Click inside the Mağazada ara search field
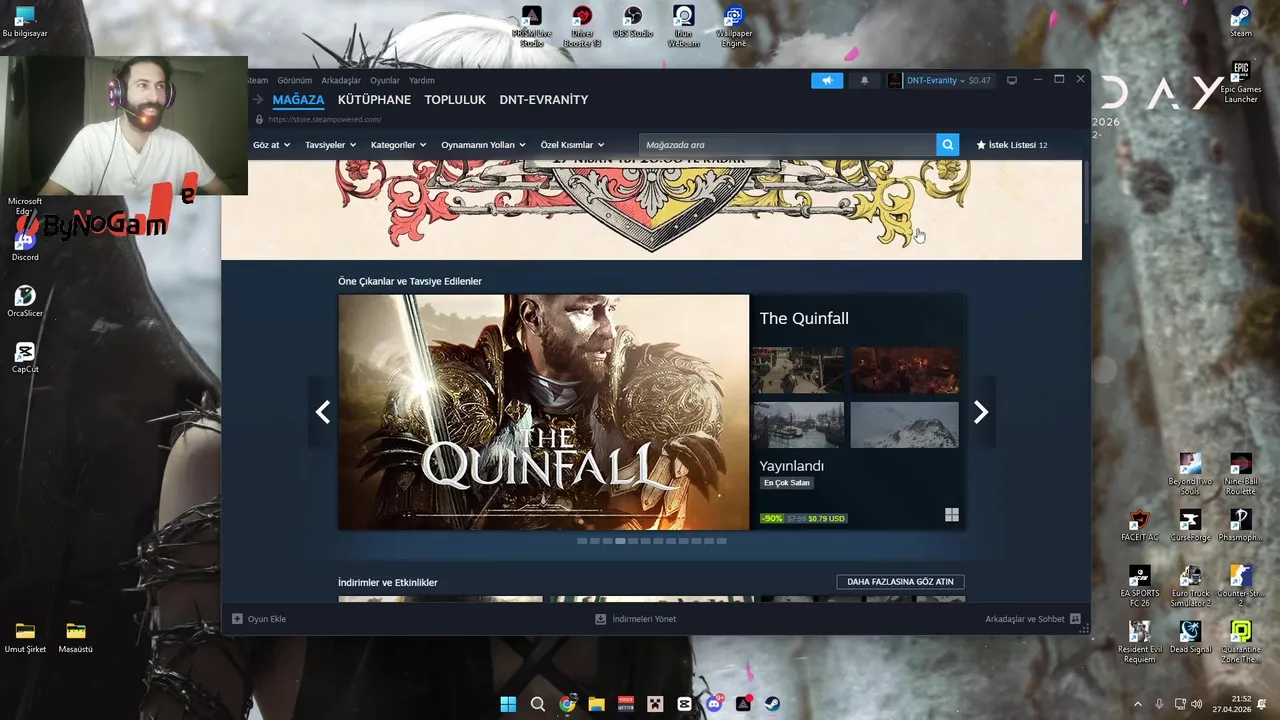 point(787,145)
